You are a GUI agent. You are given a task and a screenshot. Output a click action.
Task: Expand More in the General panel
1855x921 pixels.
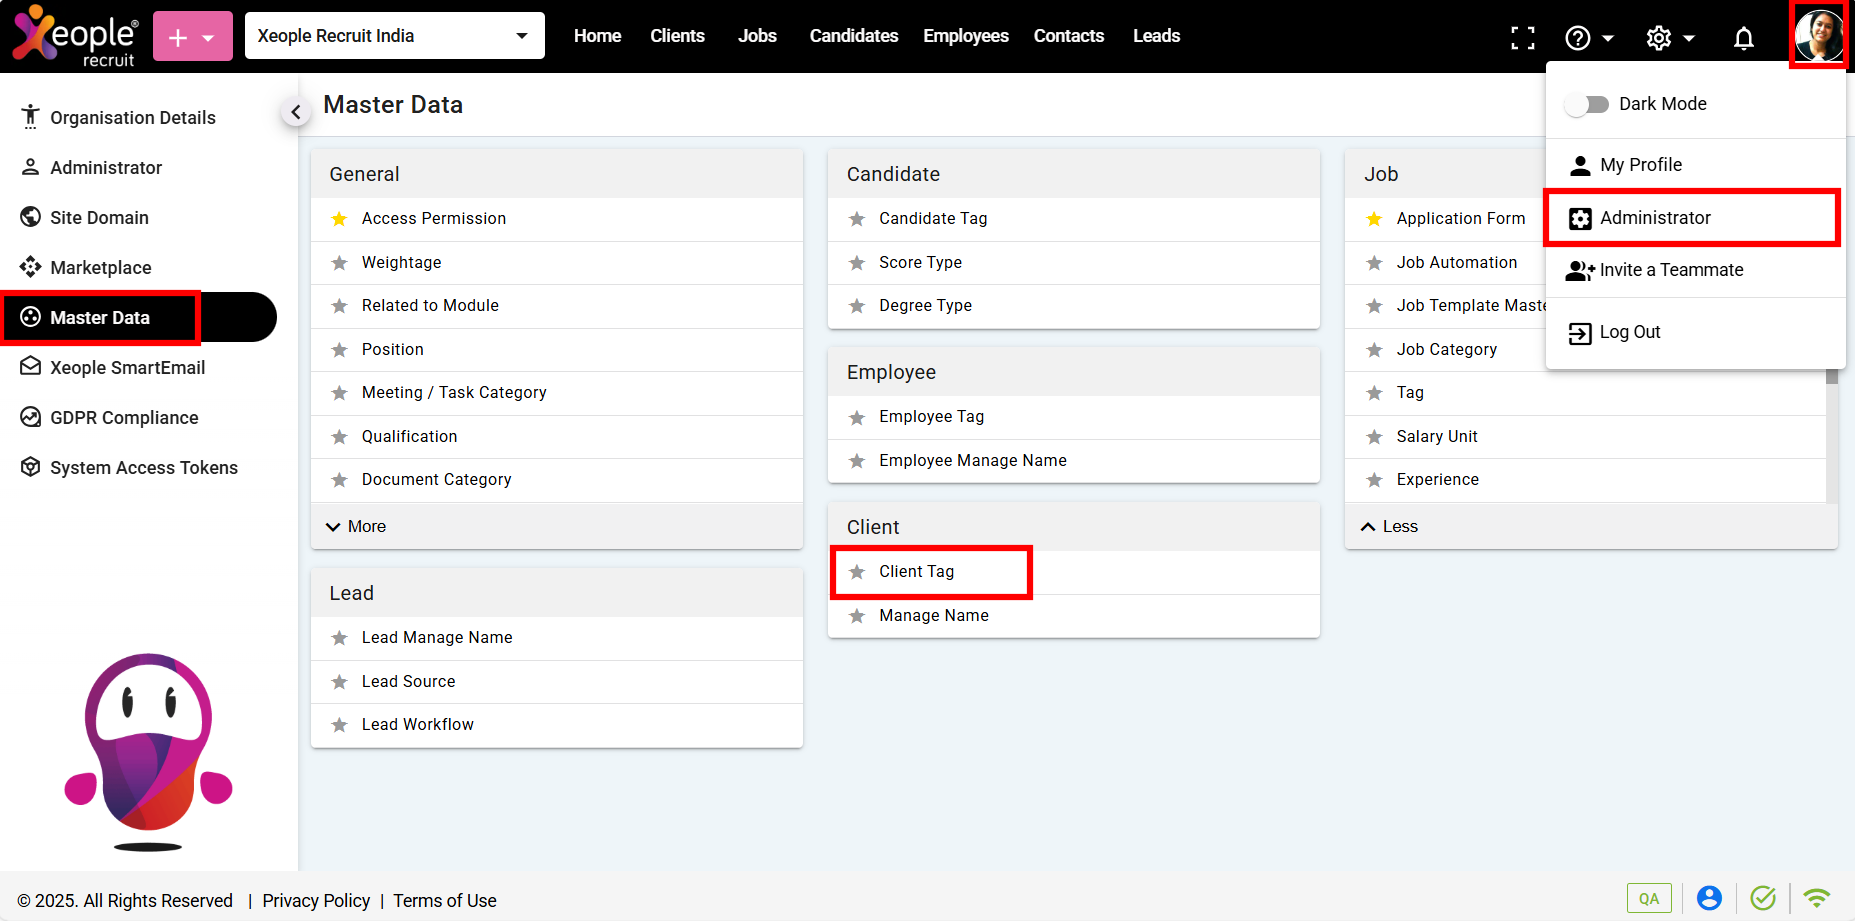(357, 527)
